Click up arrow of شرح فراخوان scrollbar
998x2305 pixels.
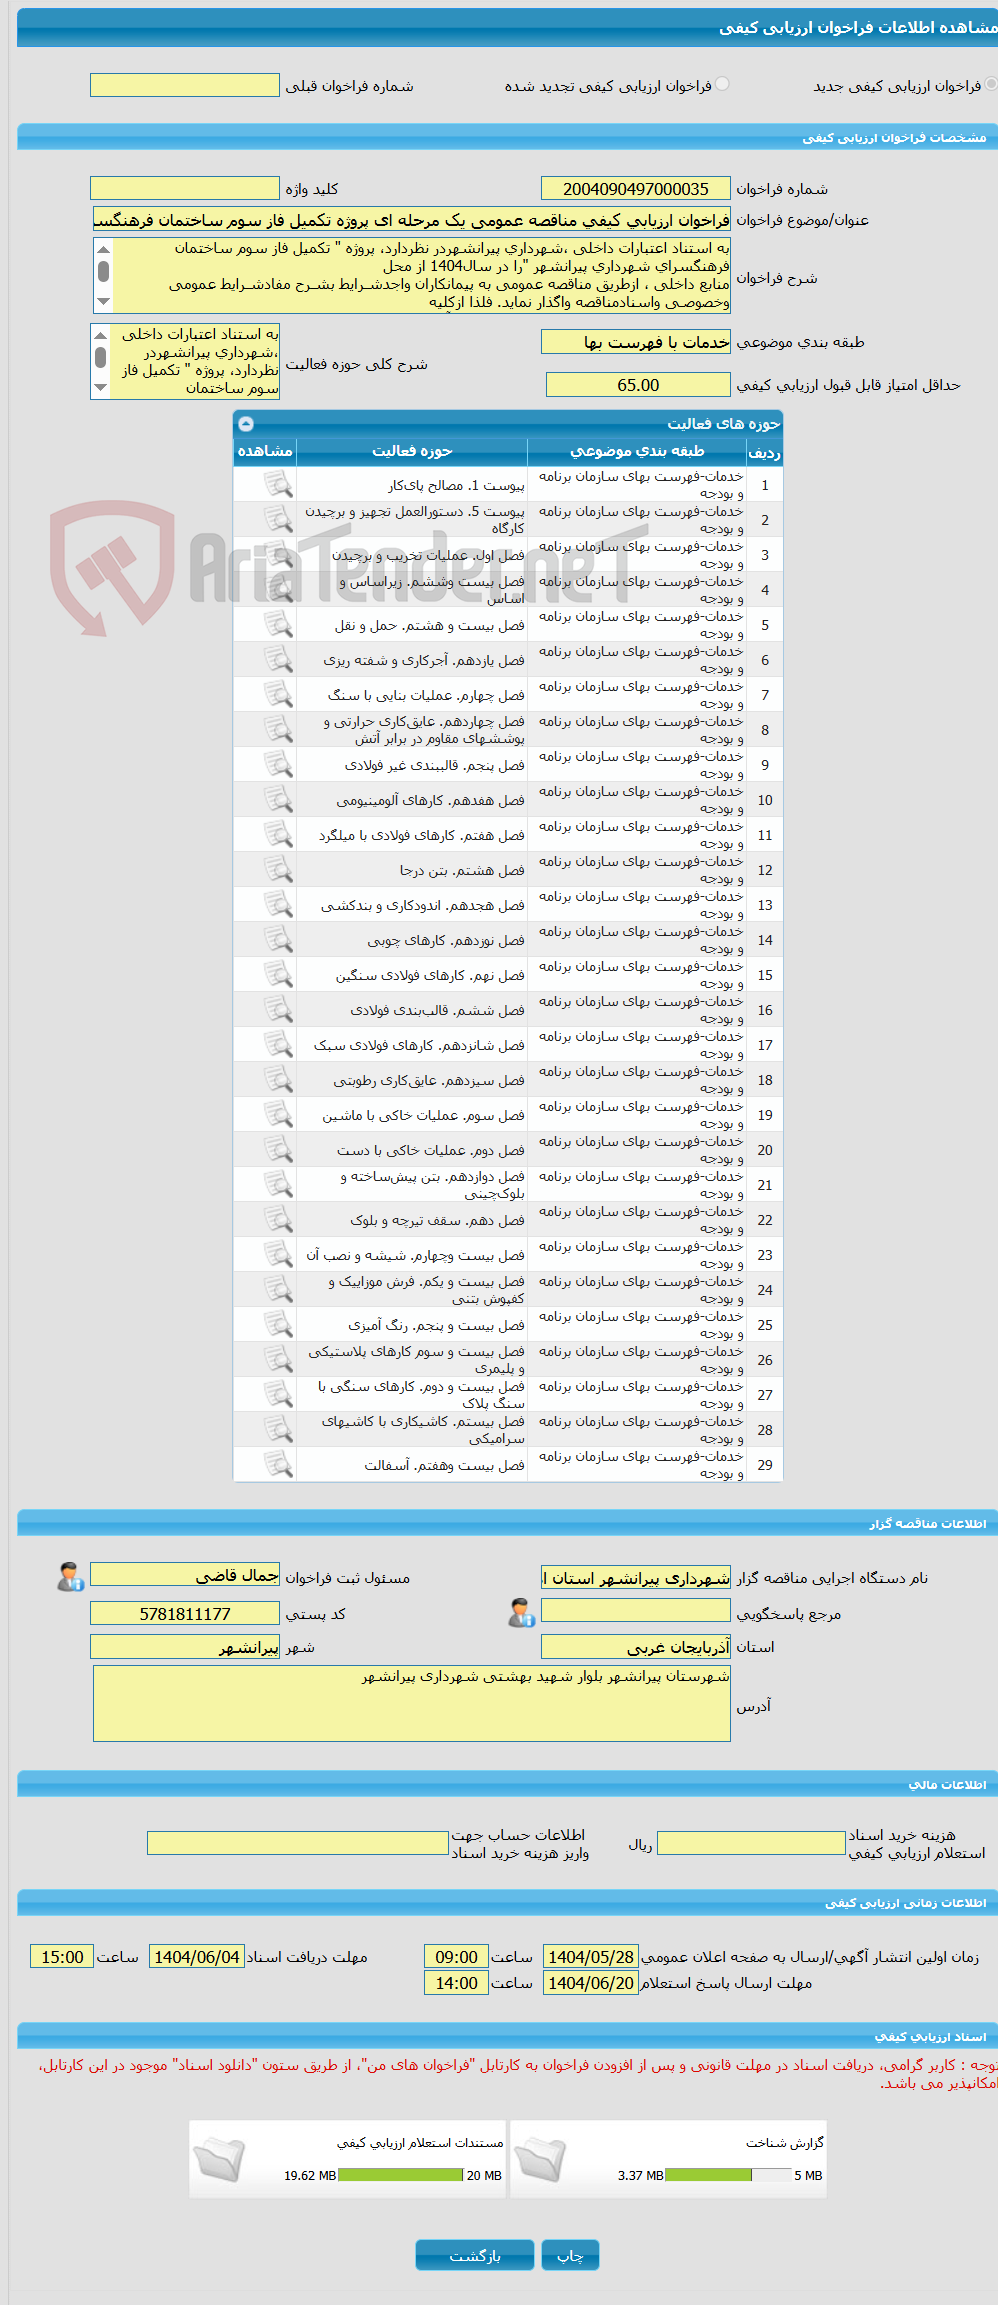(x=103, y=249)
